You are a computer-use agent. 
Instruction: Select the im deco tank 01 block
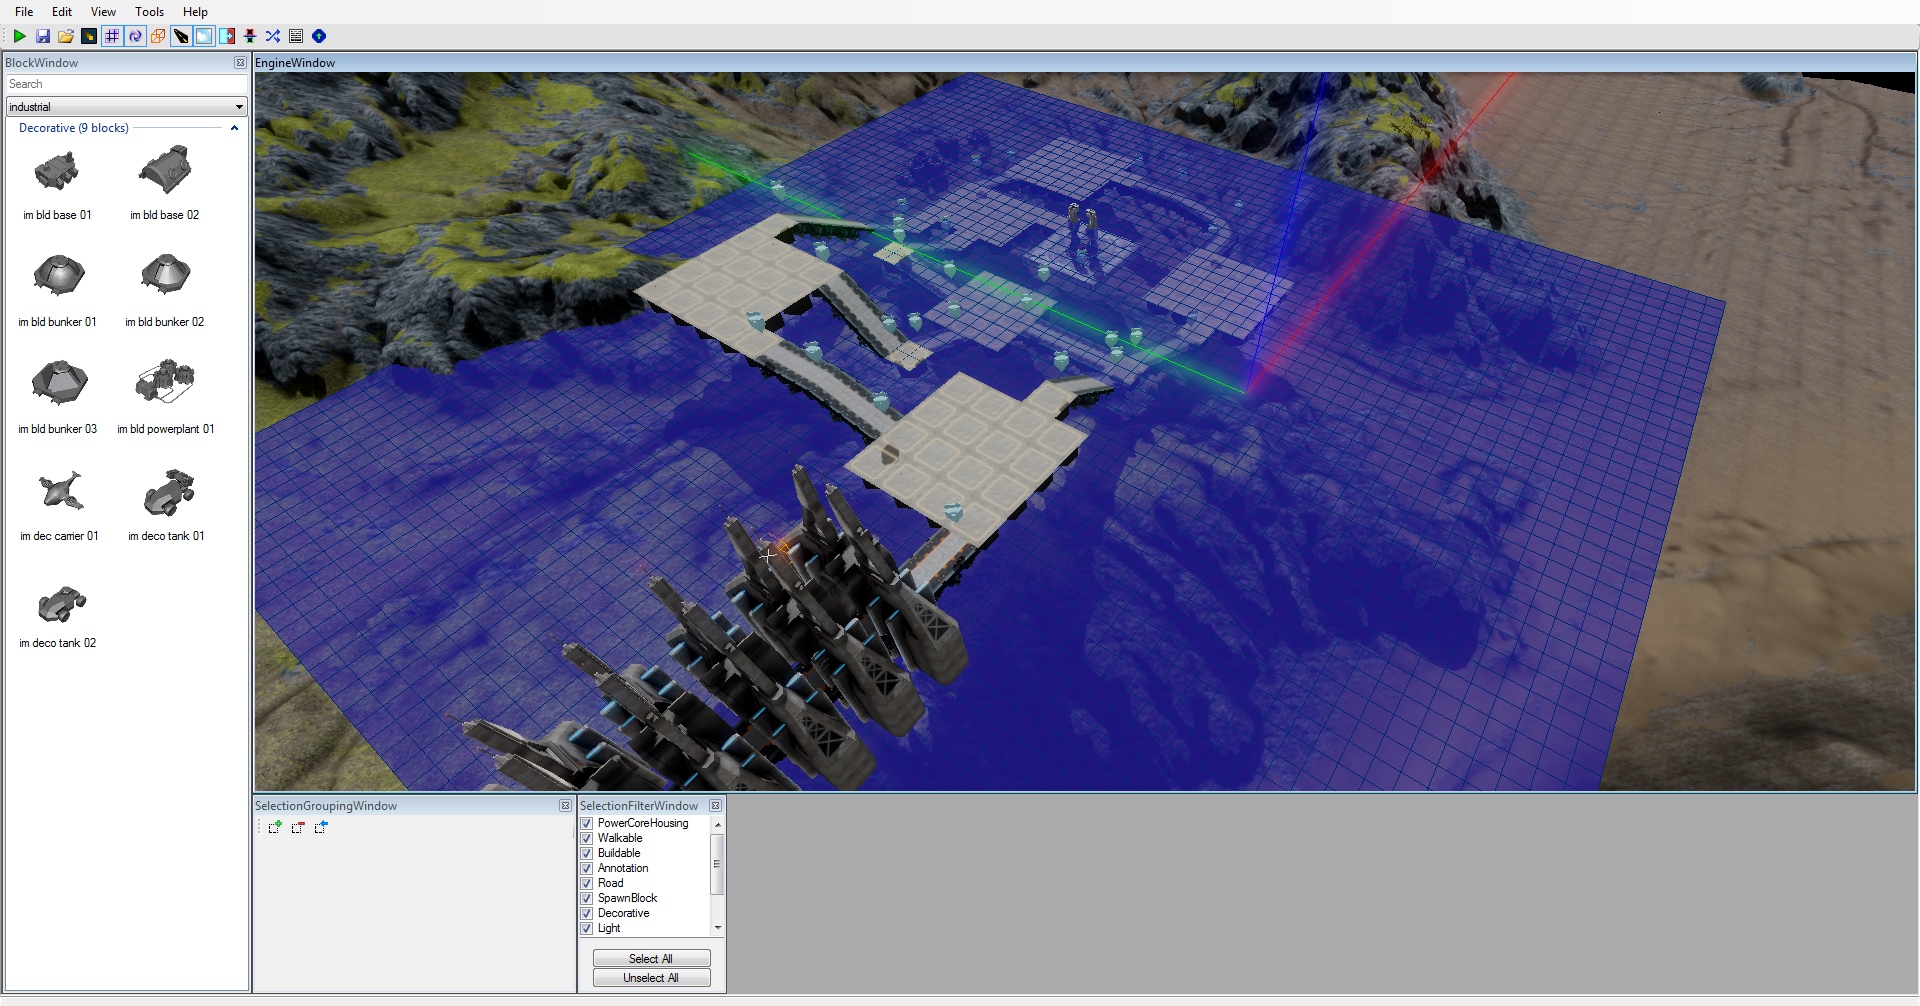[166, 504]
